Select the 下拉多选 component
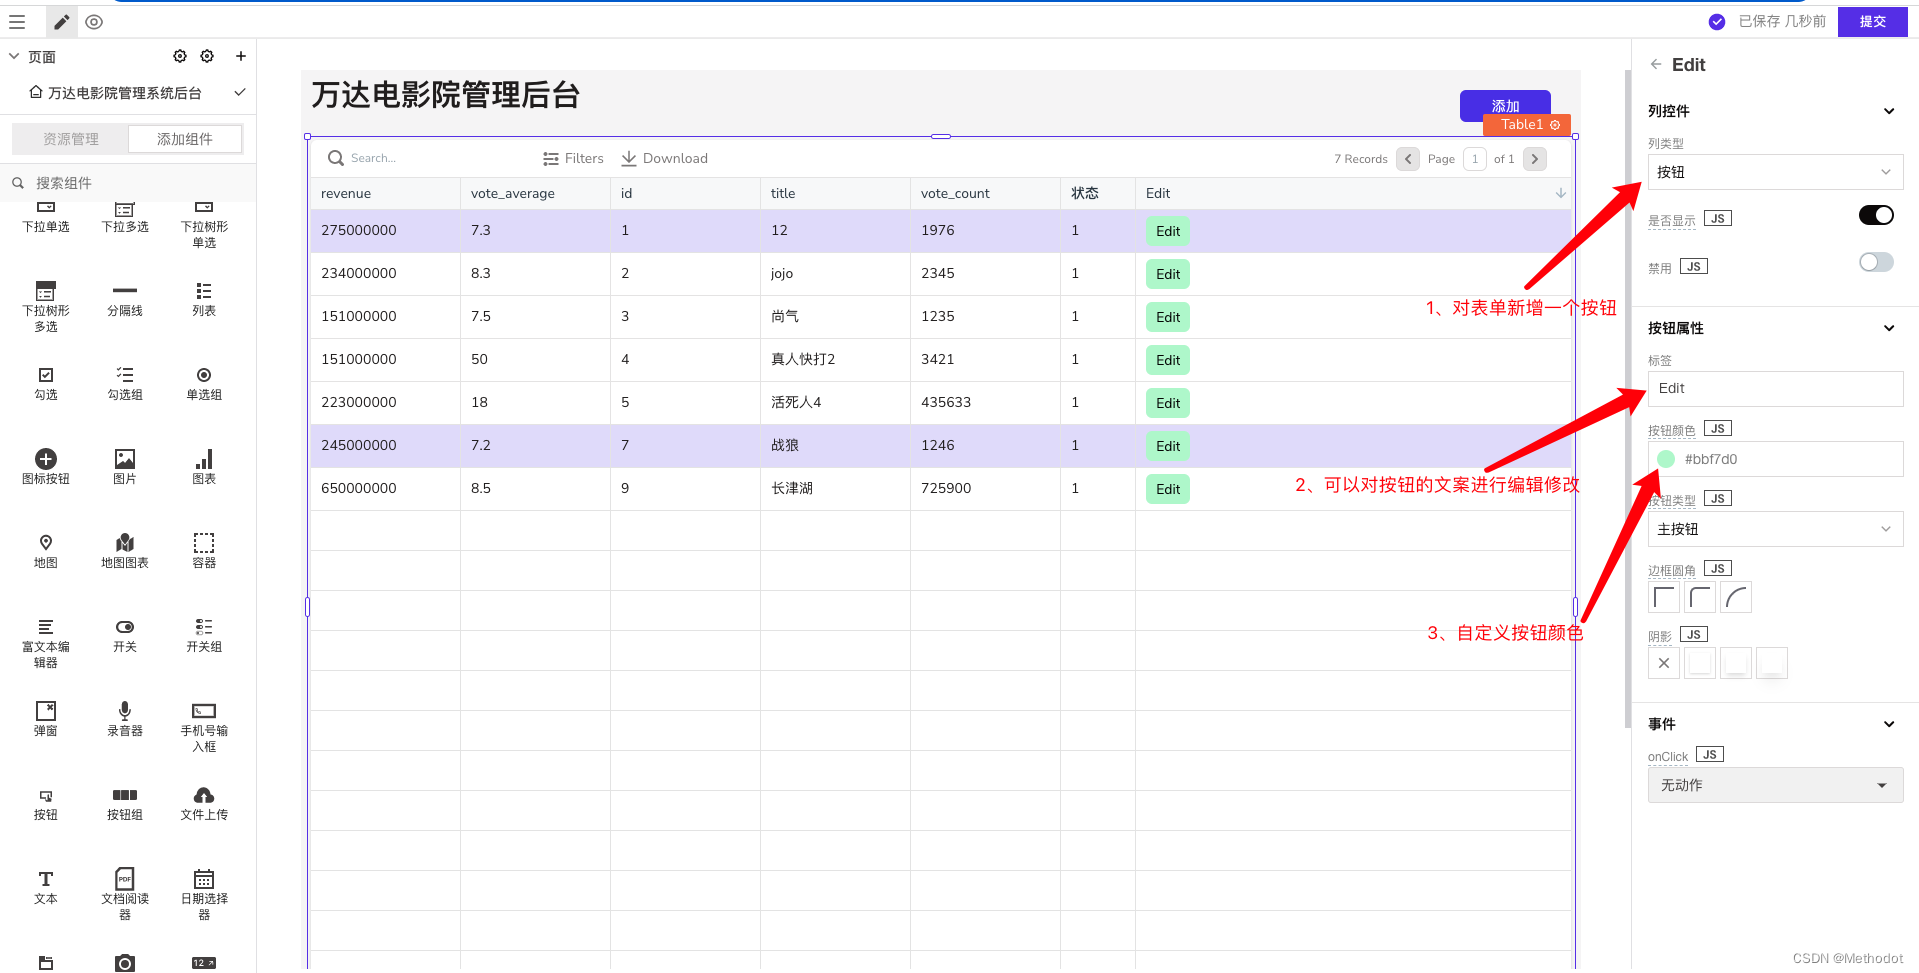Image resolution: width=1919 pixels, height=973 pixels. 125,217
